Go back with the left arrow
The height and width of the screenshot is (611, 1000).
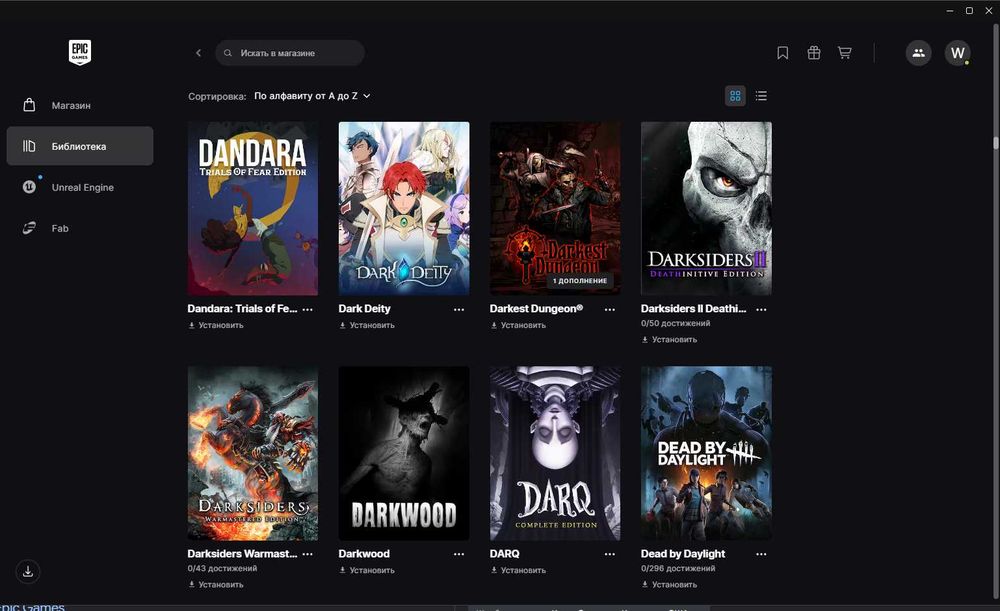click(x=198, y=53)
